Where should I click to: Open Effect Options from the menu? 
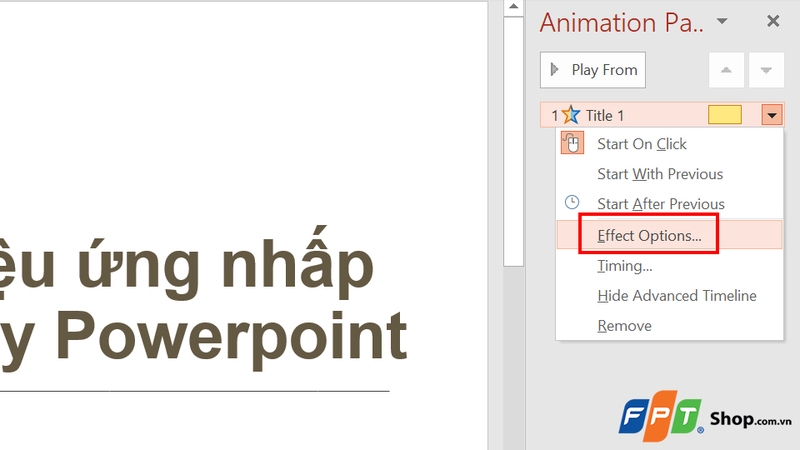(x=669, y=235)
